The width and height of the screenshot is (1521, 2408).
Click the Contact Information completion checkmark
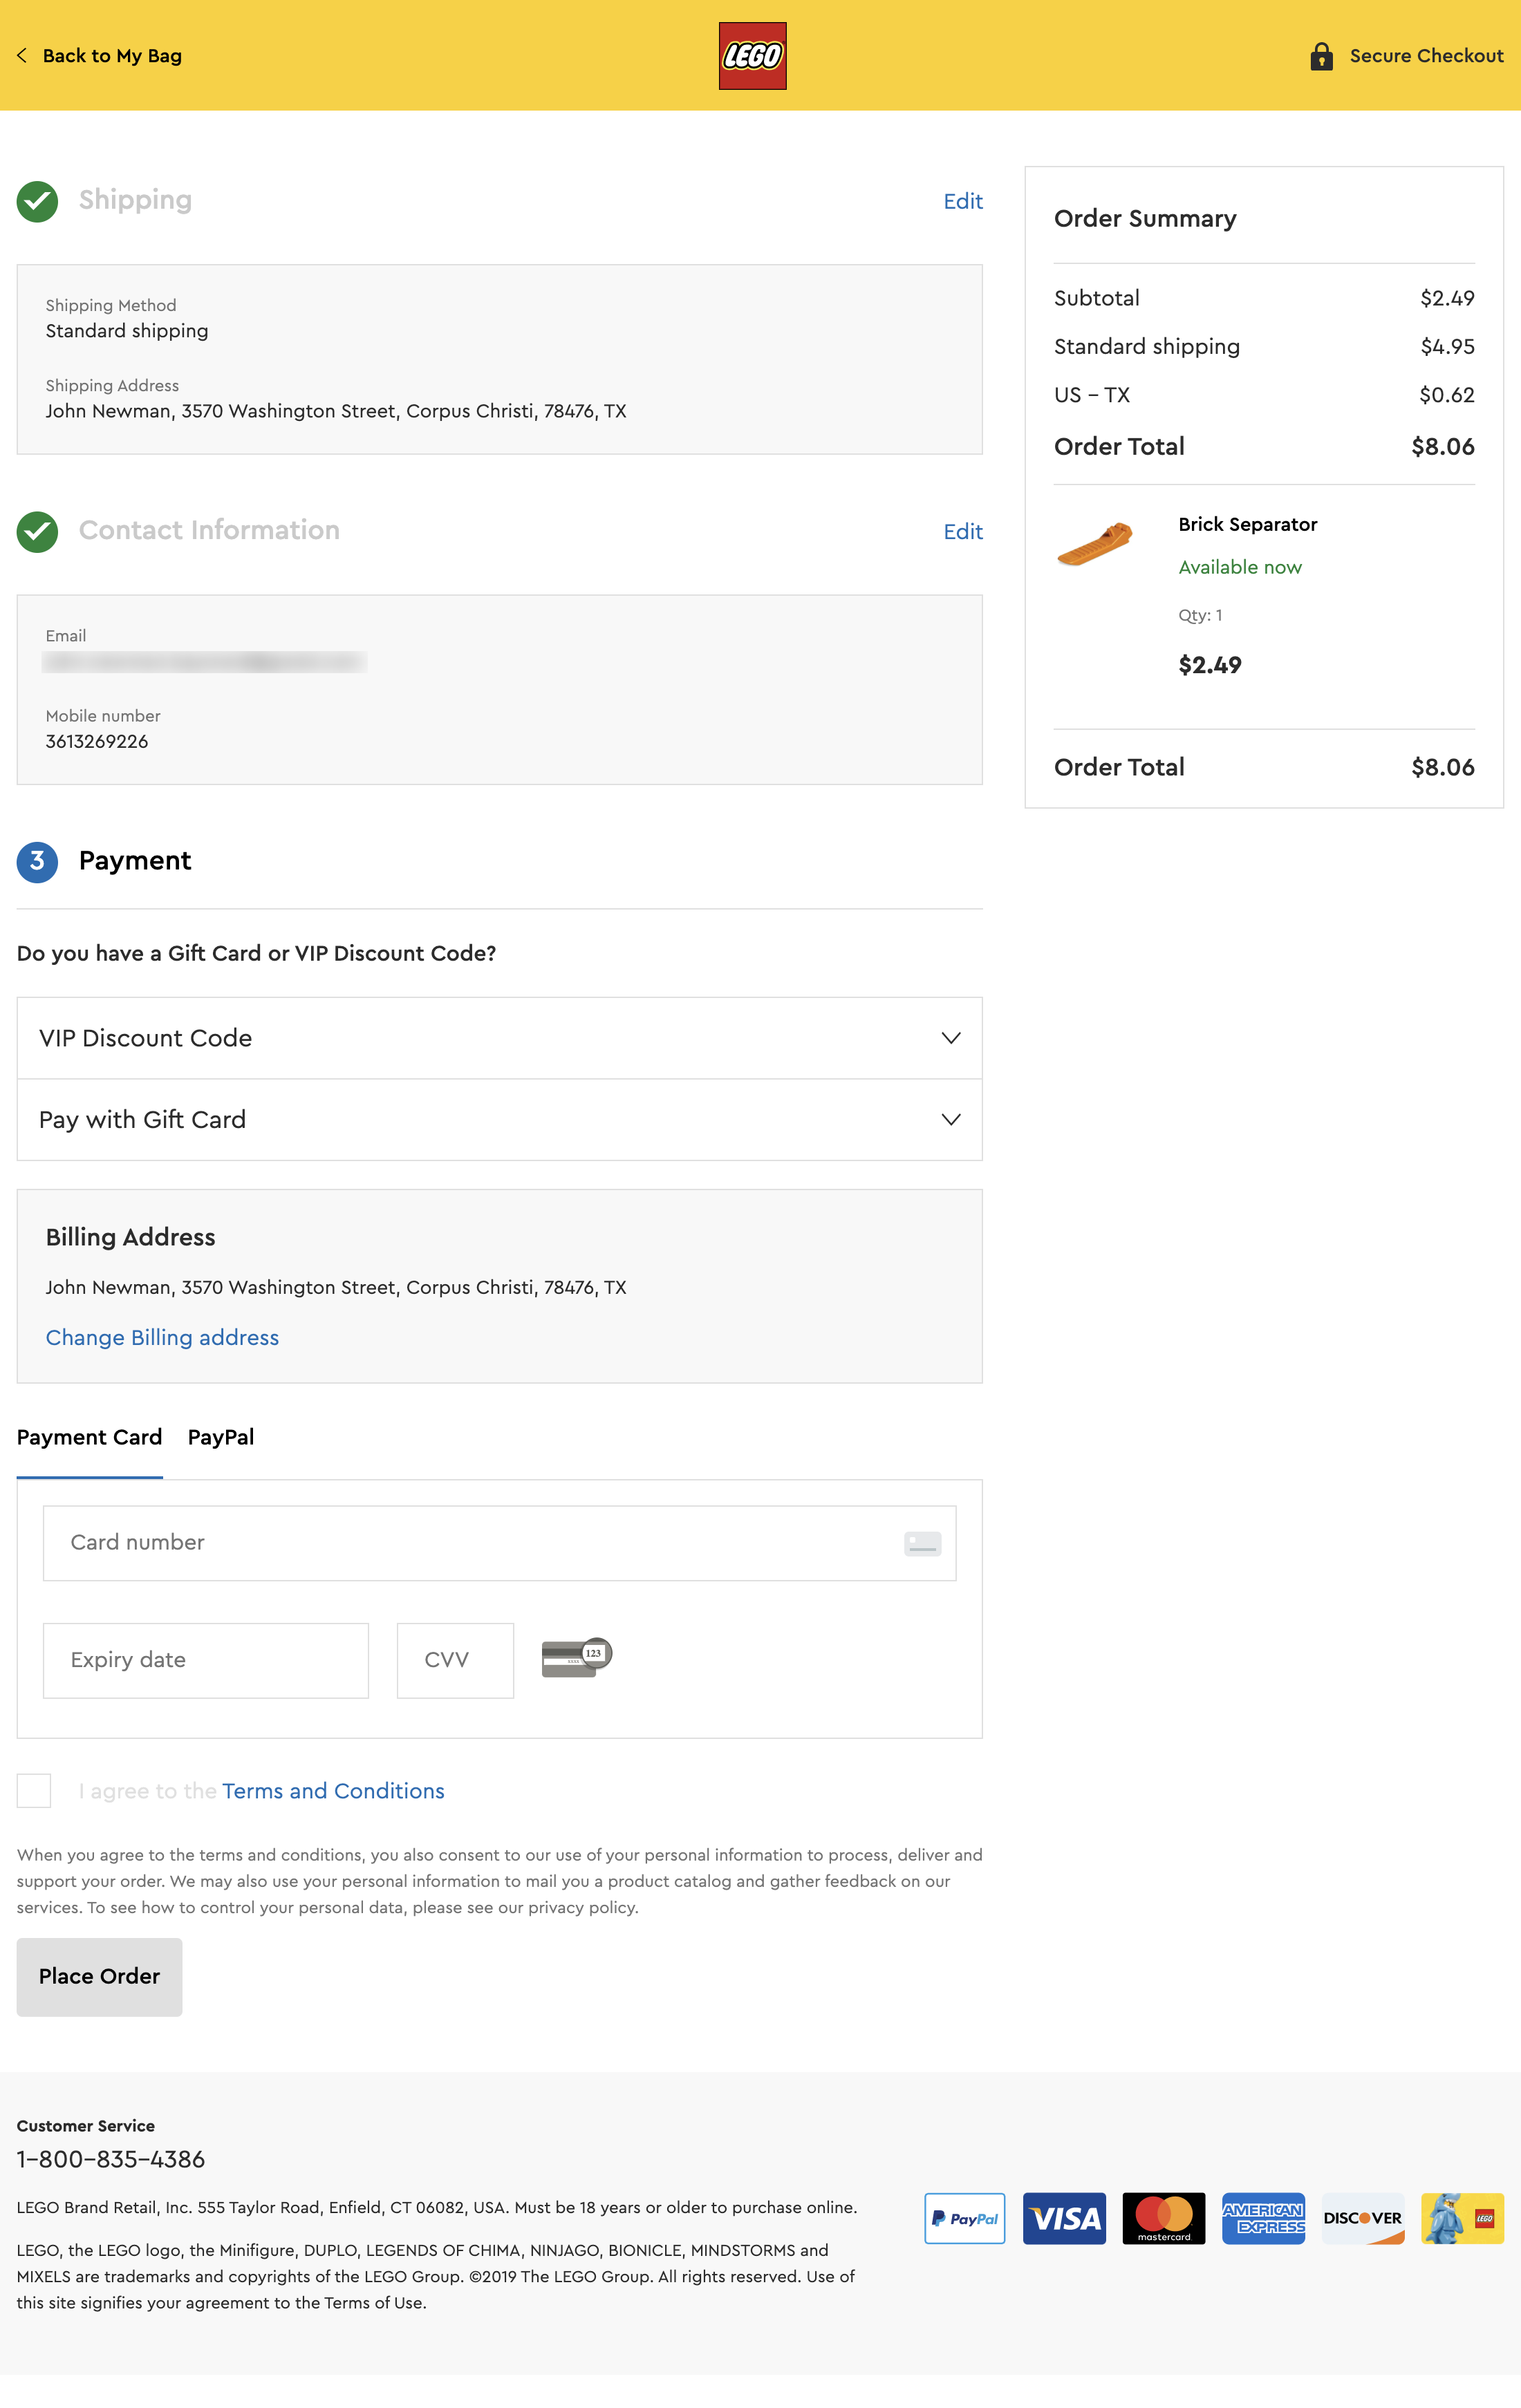[37, 532]
